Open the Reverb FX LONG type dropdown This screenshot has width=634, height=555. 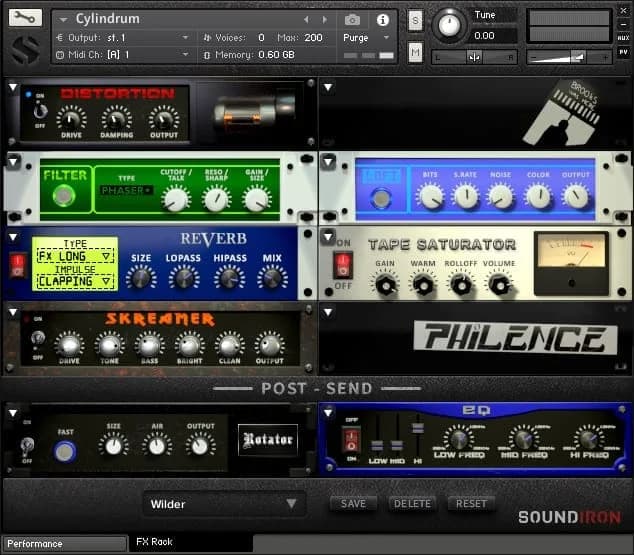(75, 256)
